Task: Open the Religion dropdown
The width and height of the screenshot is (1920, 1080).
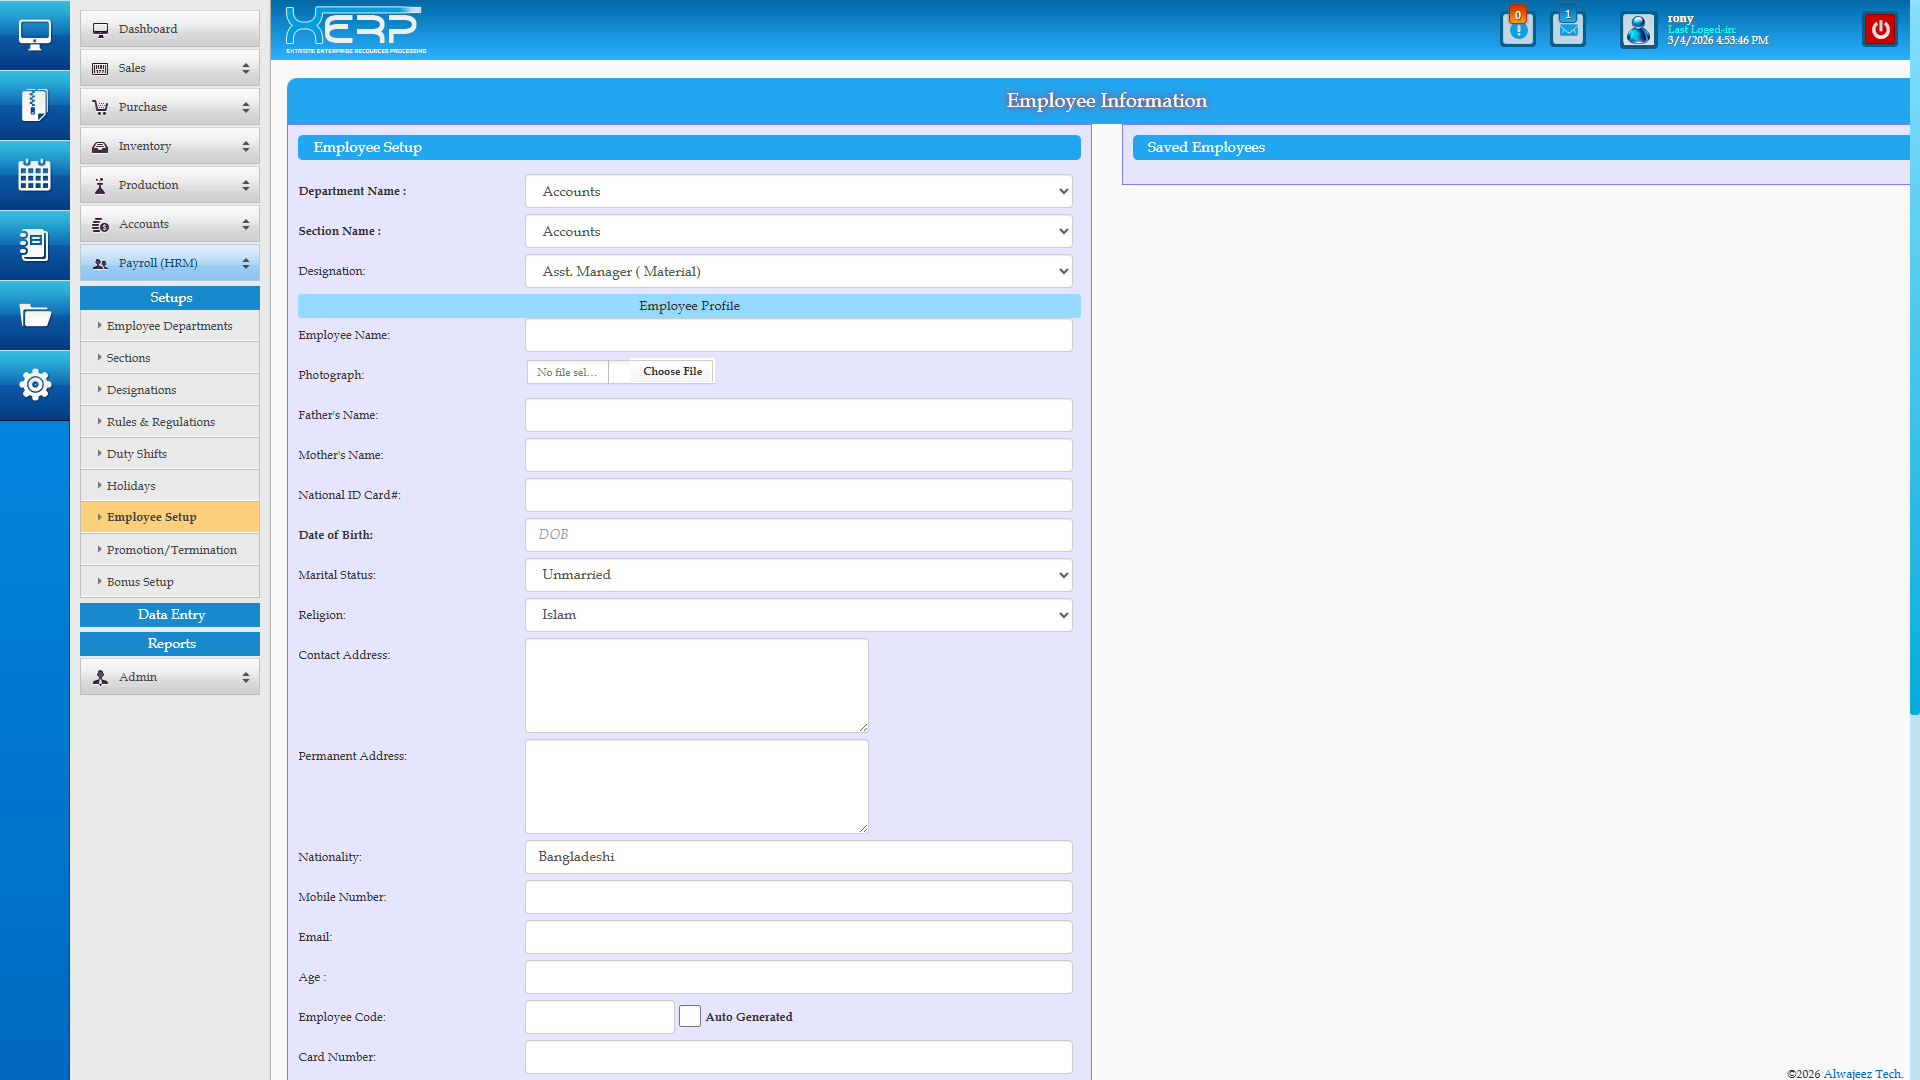Action: tap(798, 615)
